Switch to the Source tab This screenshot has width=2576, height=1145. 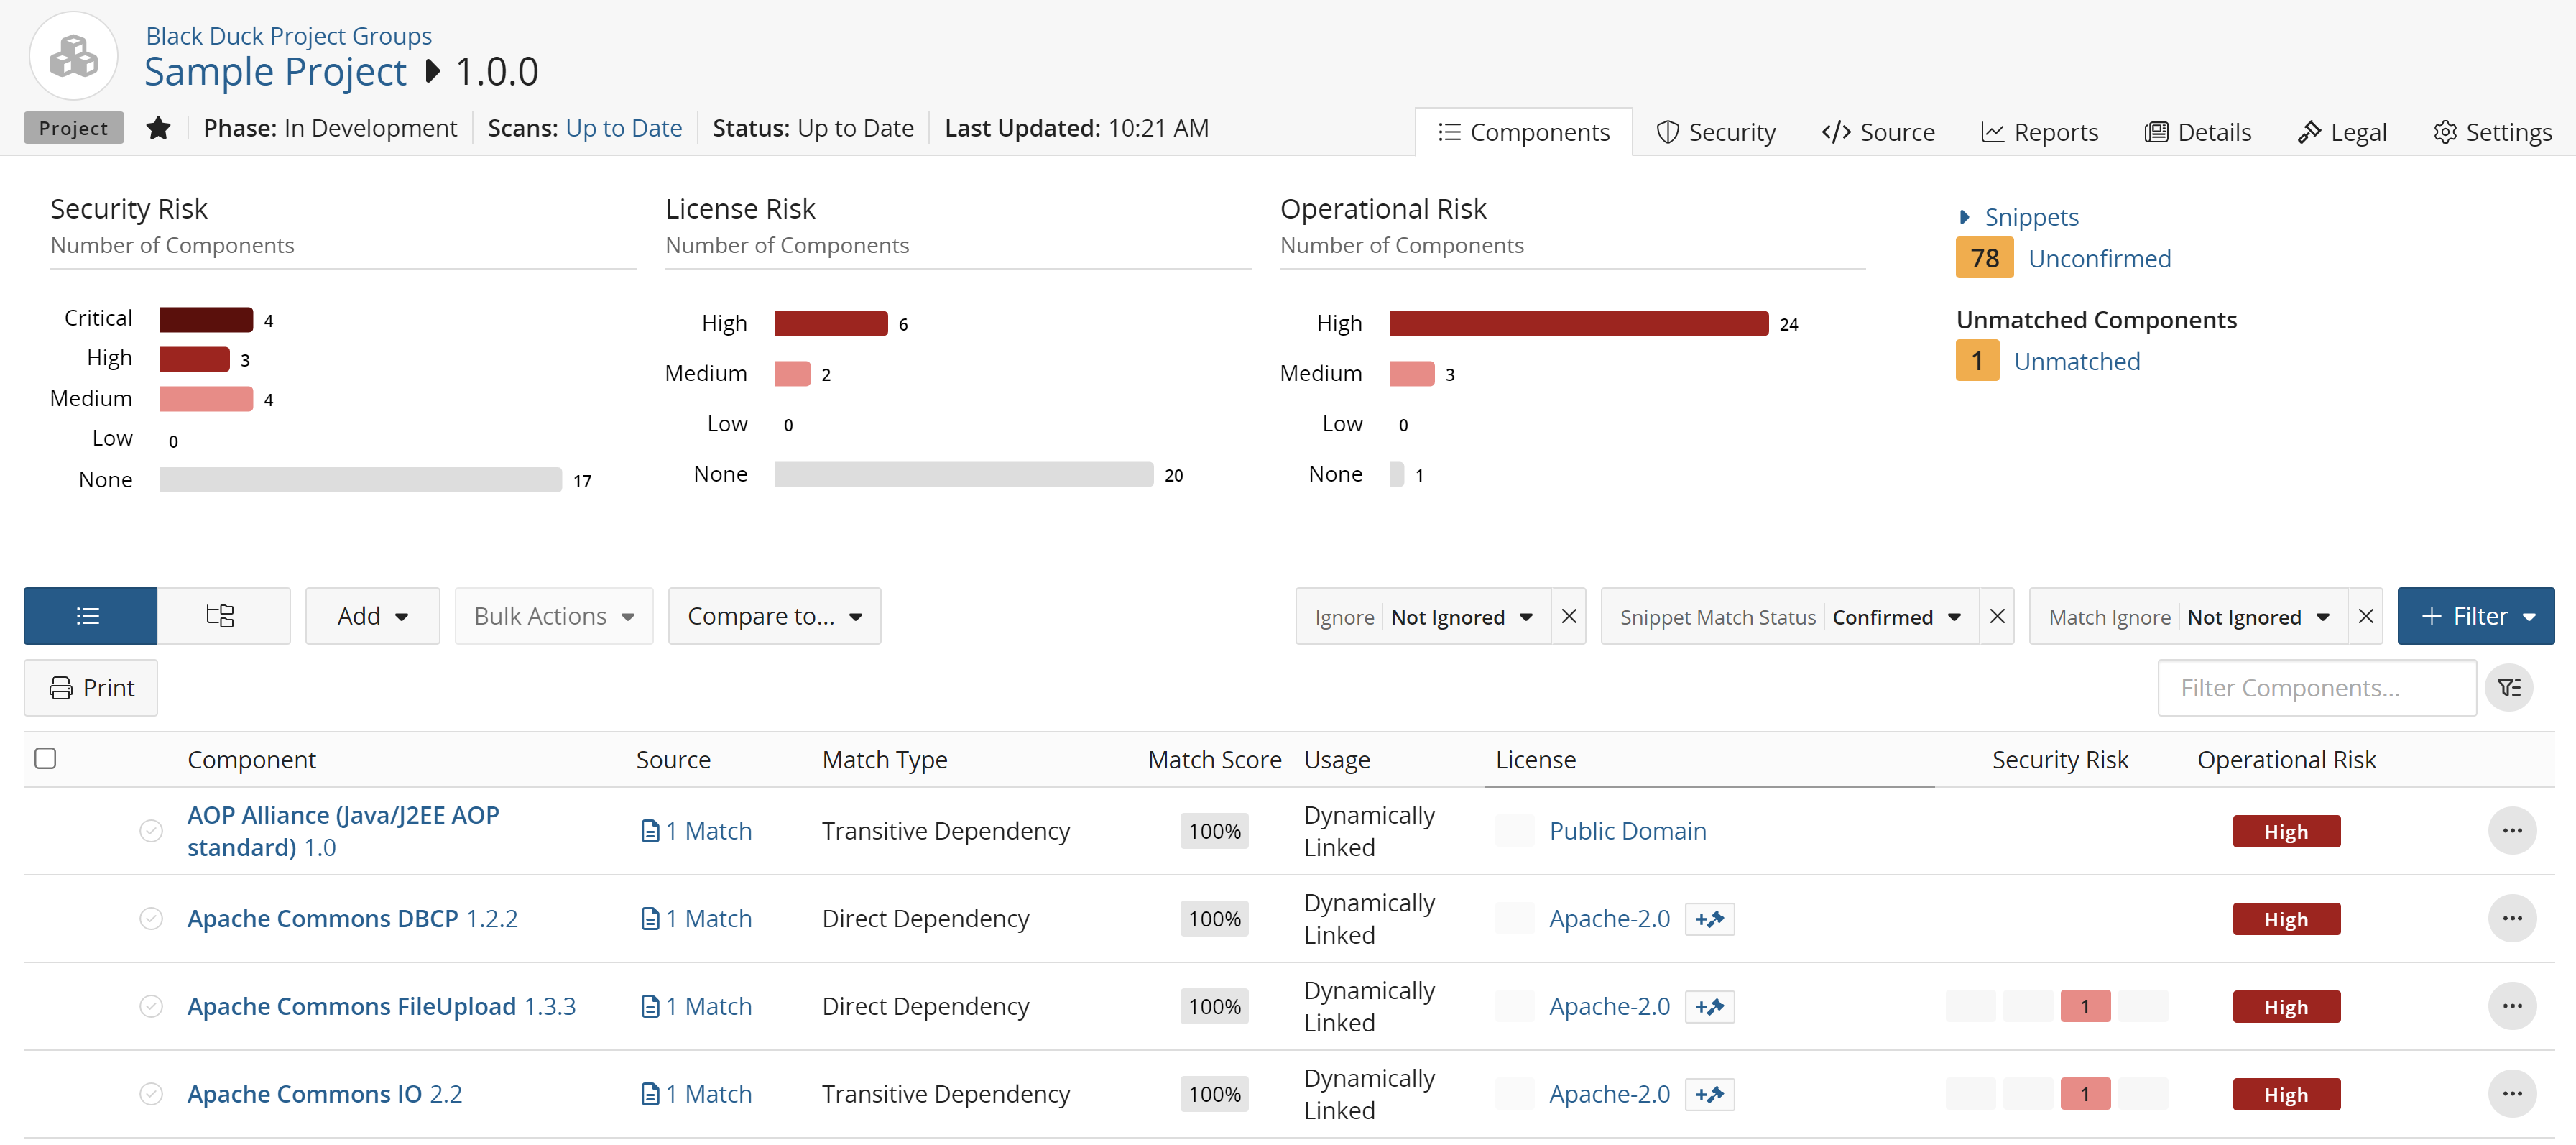[1878, 132]
